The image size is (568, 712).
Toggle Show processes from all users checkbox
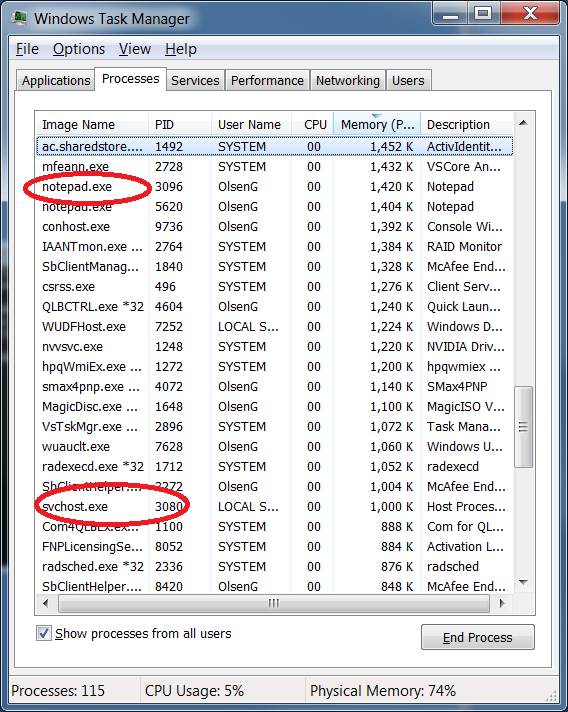44,633
